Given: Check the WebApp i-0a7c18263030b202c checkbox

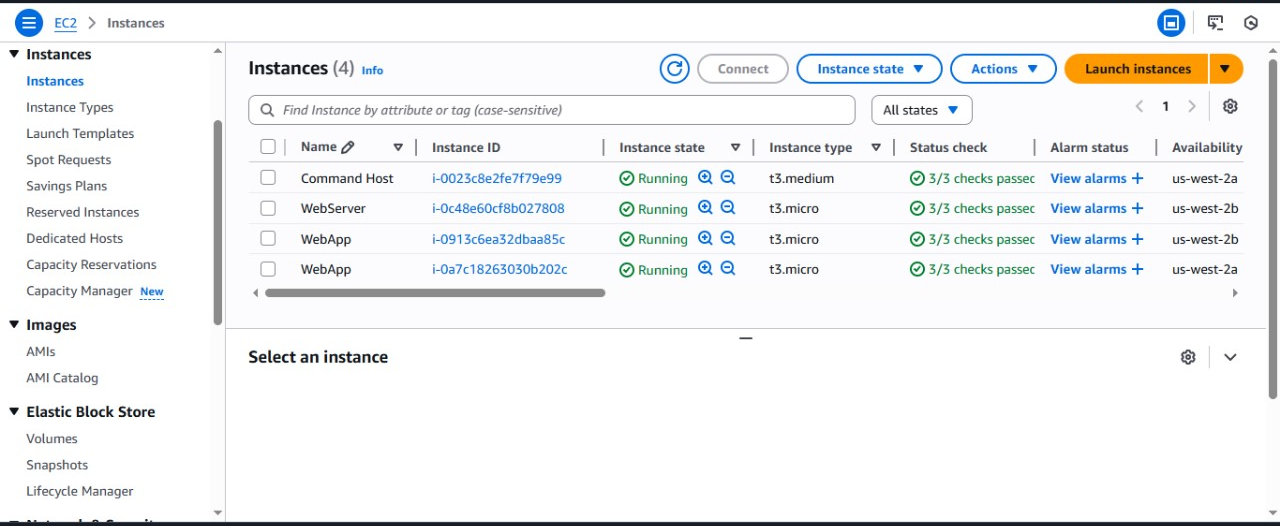Looking at the screenshot, I should 267,269.
